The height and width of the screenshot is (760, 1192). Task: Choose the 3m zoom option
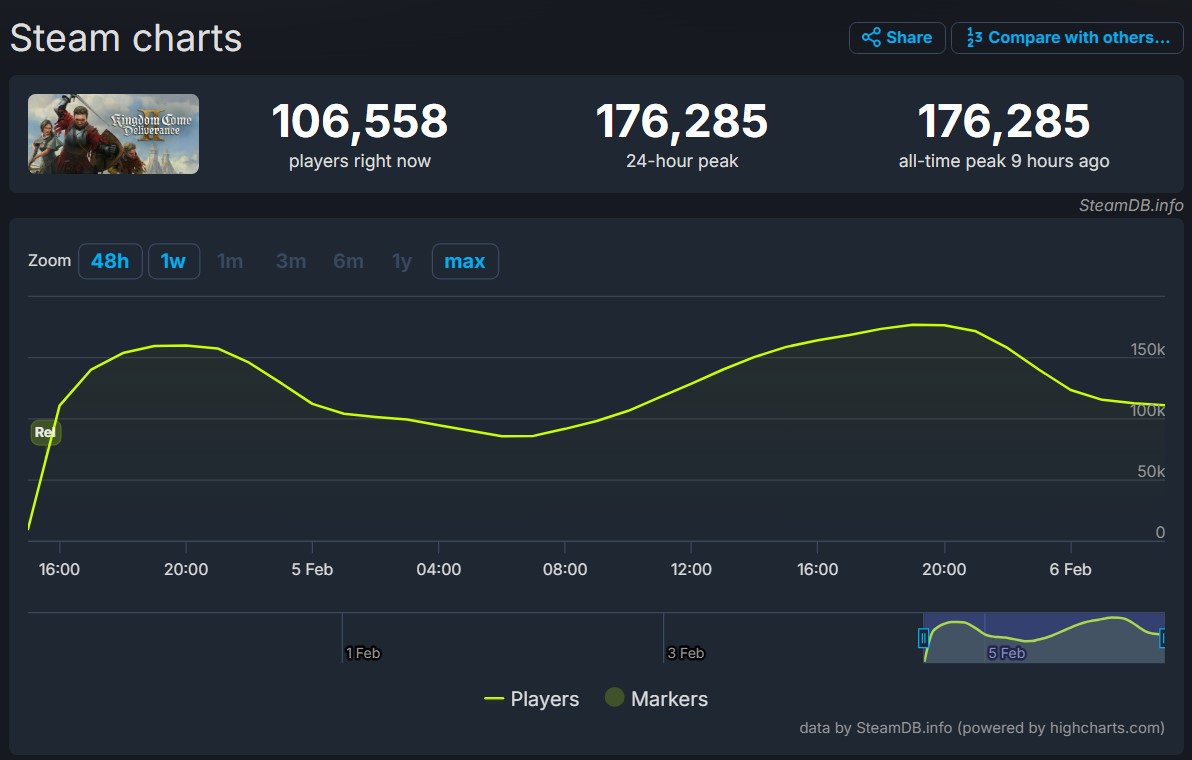290,261
